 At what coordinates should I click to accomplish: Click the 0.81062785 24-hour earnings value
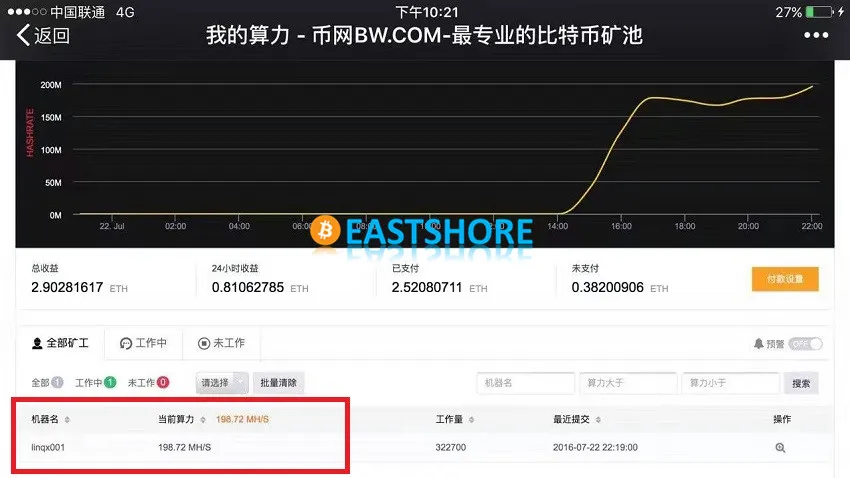pos(248,287)
